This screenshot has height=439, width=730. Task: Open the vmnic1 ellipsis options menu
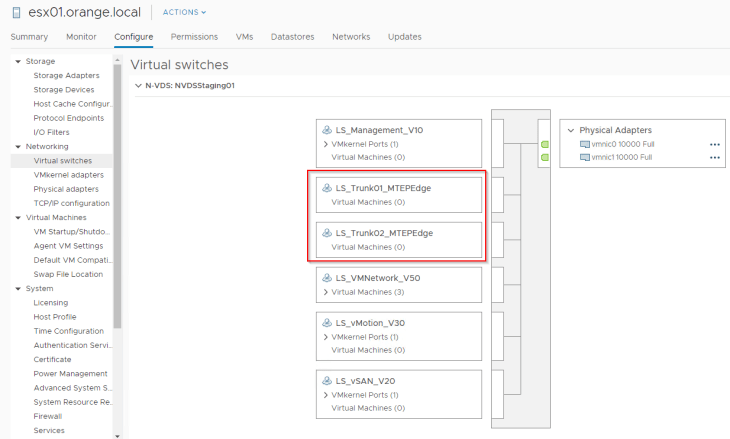714,157
